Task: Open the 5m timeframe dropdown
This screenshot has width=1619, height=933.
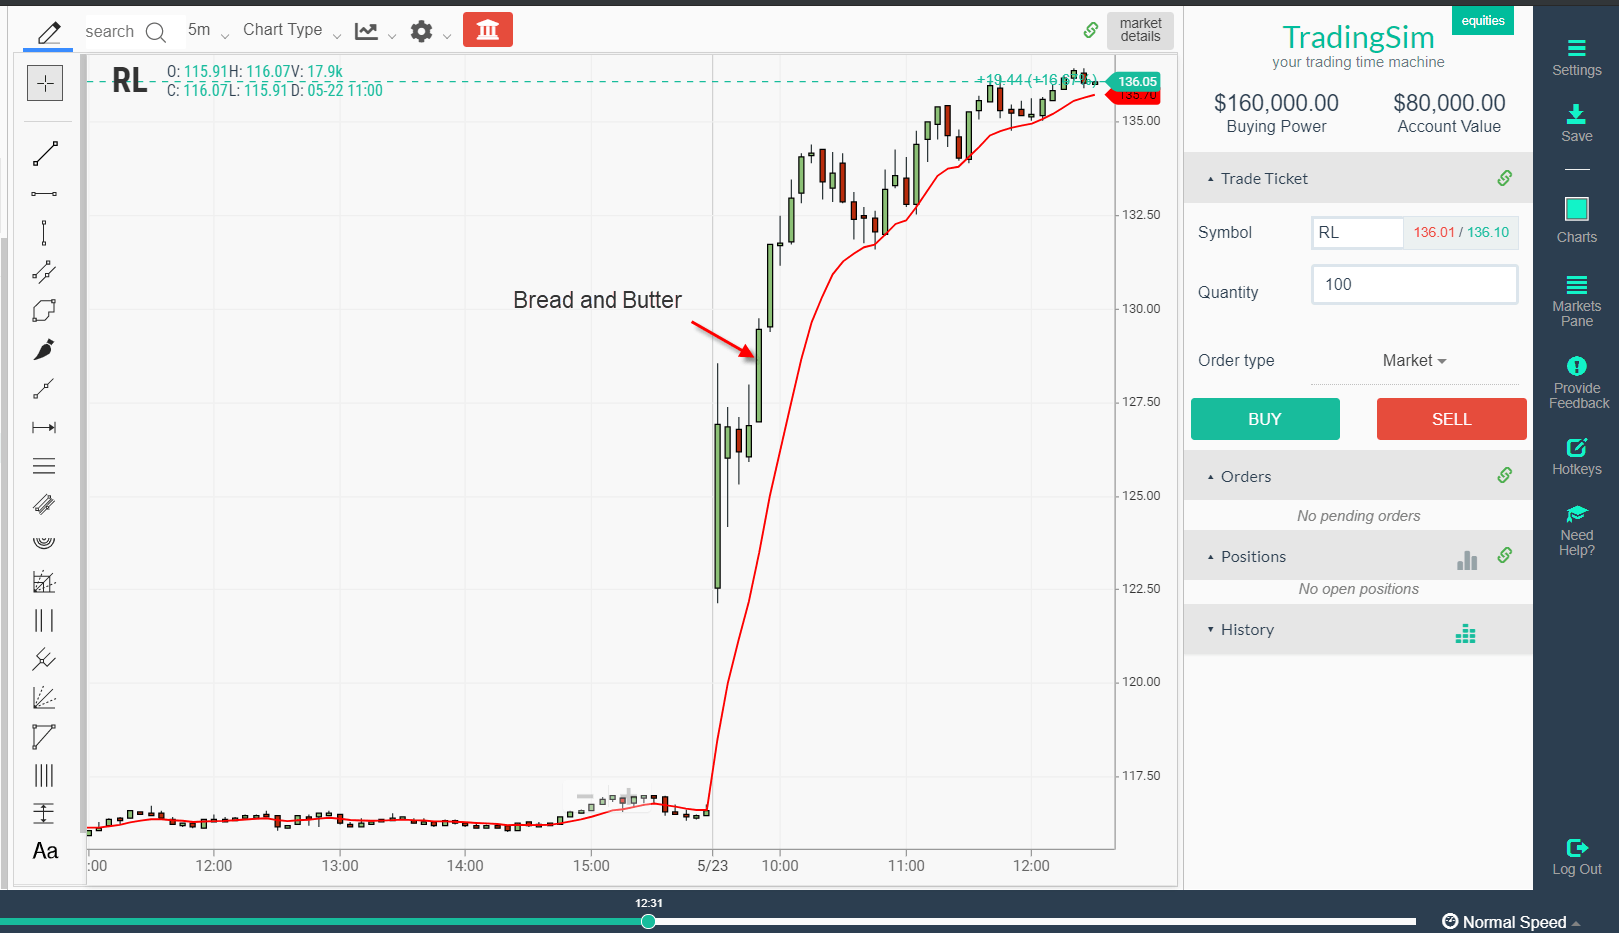Action: tap(205, 30)
